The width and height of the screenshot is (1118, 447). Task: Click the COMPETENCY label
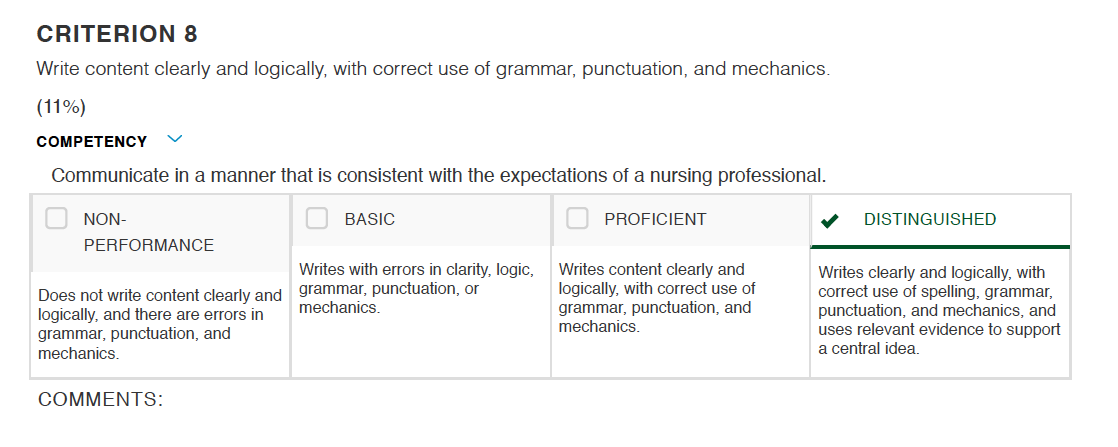91,142
